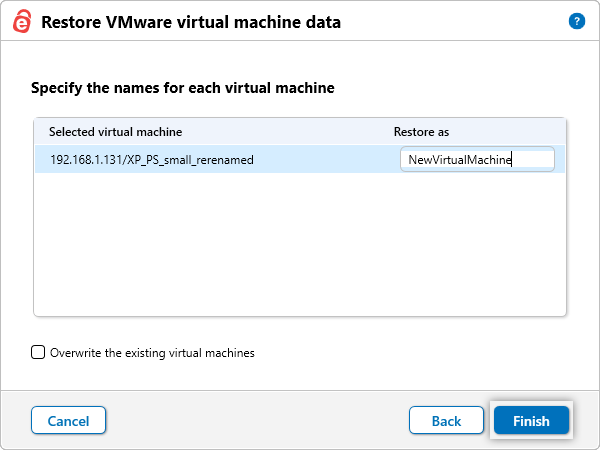600x450 pixels.
Task: Click the 'Overwrite the existing virtual machines' label
Action: coord(152,352)
